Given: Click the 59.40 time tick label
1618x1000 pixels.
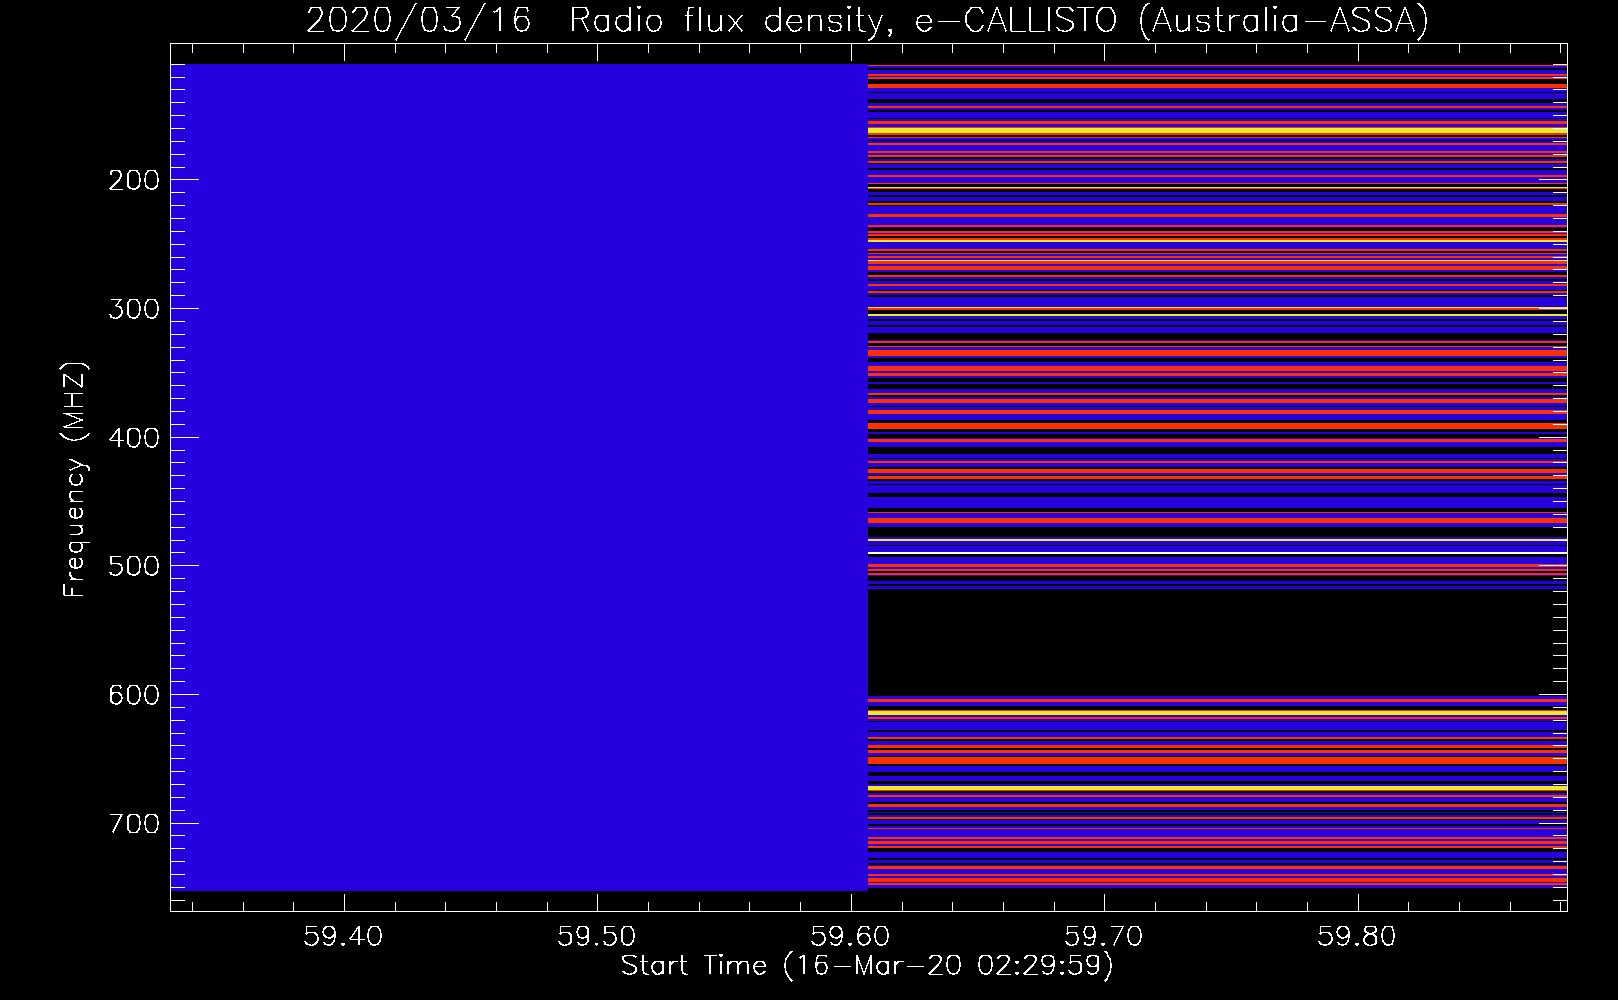Looking at the screenshot, I should [x=343, y=936].
